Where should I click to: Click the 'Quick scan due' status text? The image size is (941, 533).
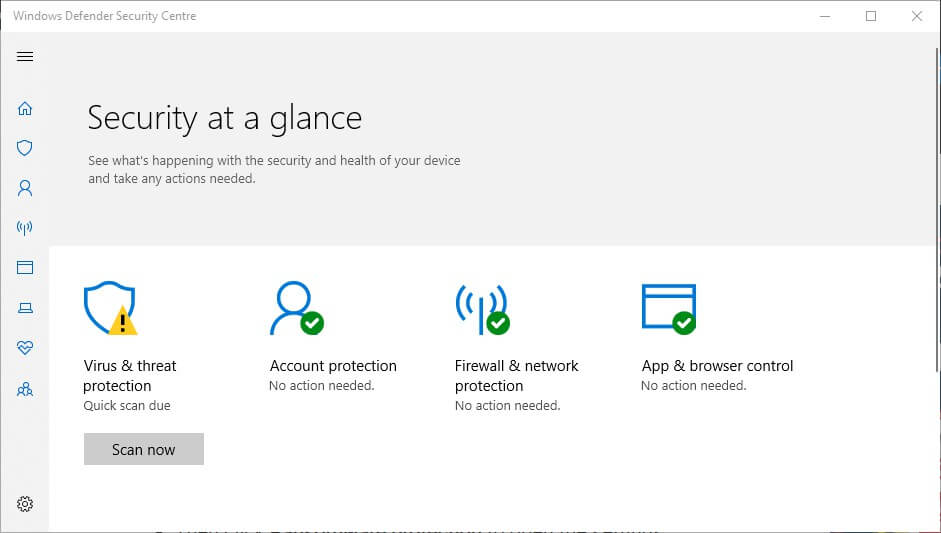pyautogui.click(x=127, y=406)
